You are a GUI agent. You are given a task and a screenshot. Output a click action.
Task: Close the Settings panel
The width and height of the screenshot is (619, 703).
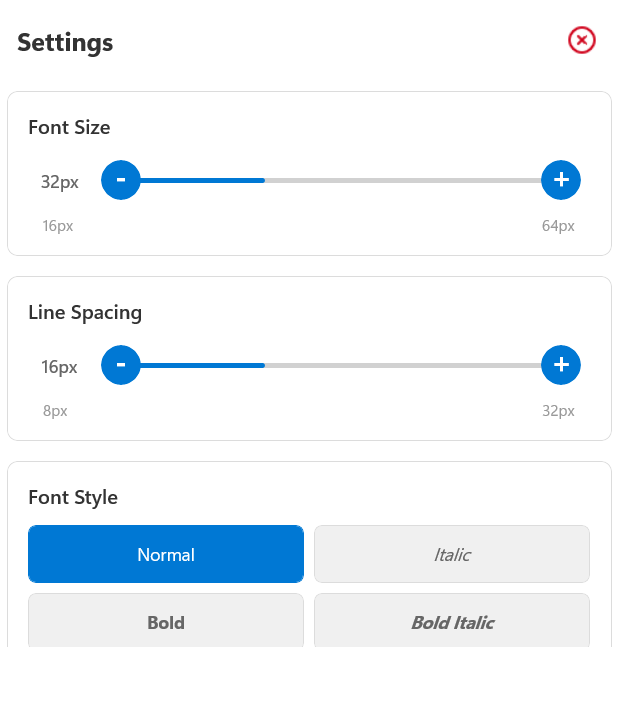click(581, 40)
